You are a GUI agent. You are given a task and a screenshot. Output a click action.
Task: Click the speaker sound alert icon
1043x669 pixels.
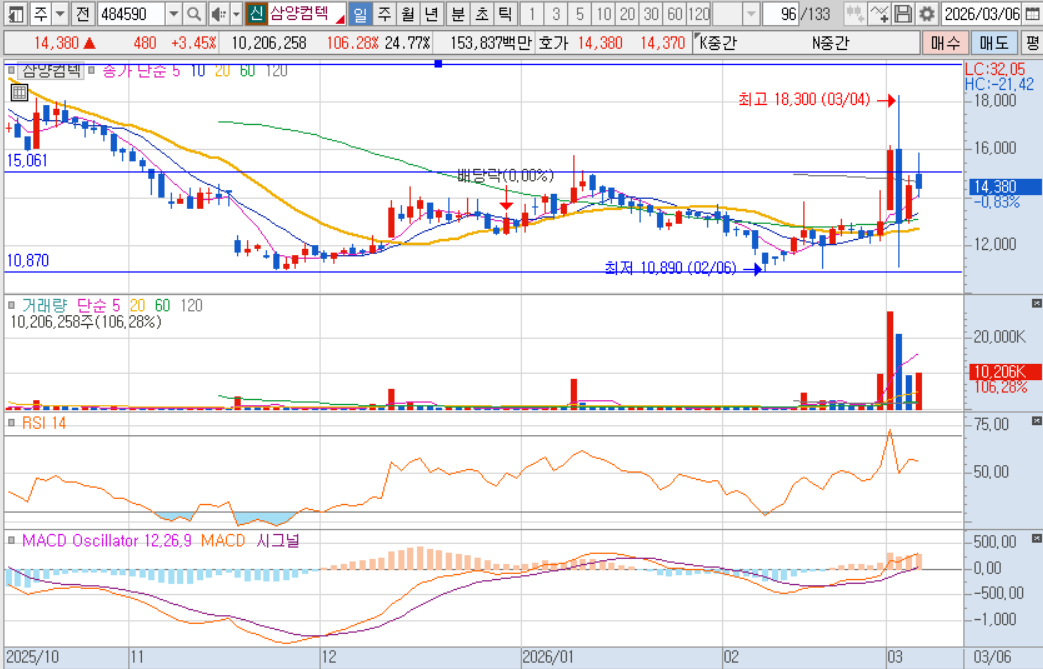(x=218, y=13)
